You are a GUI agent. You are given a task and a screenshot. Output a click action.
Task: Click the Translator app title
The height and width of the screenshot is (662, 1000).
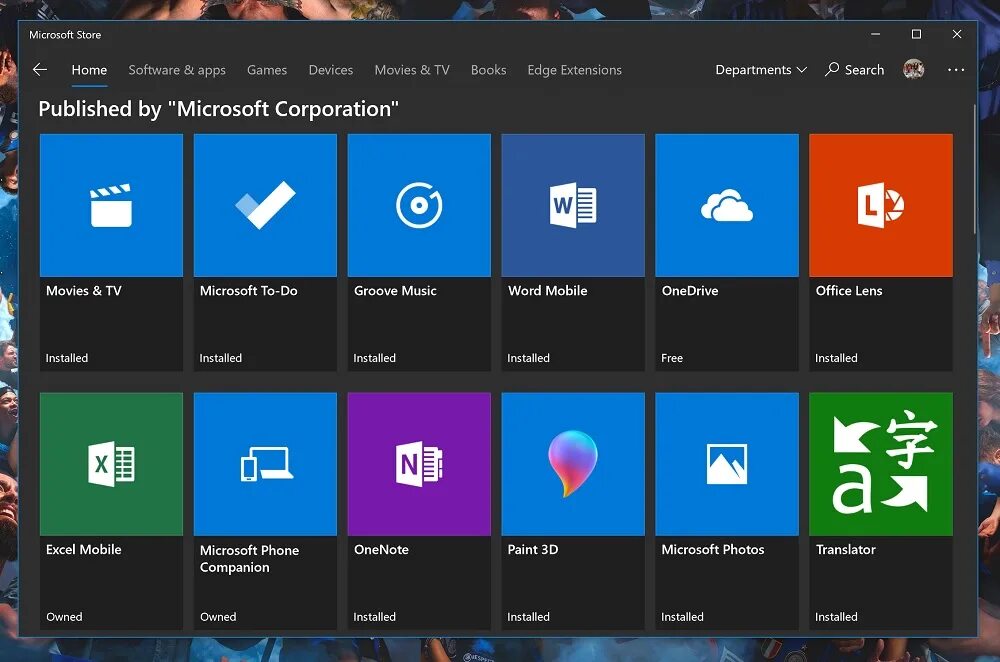click(x=846, y=550)
